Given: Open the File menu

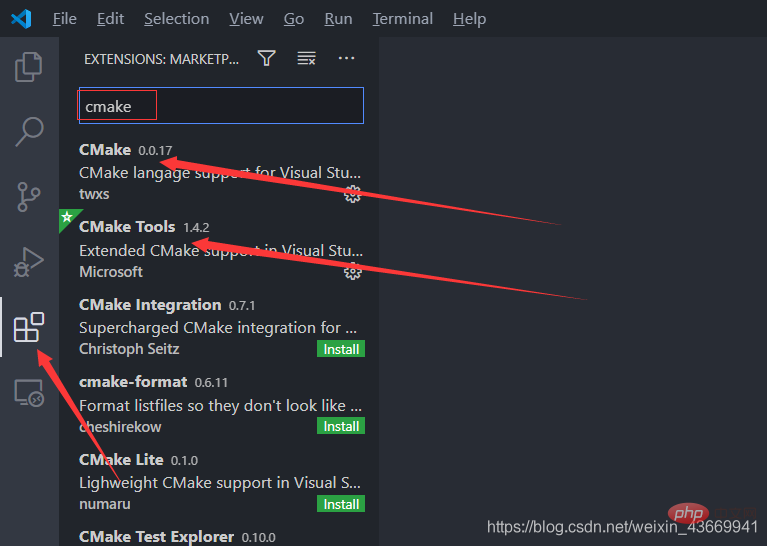Looking at the screenshot, I should (x=64, y=19).
